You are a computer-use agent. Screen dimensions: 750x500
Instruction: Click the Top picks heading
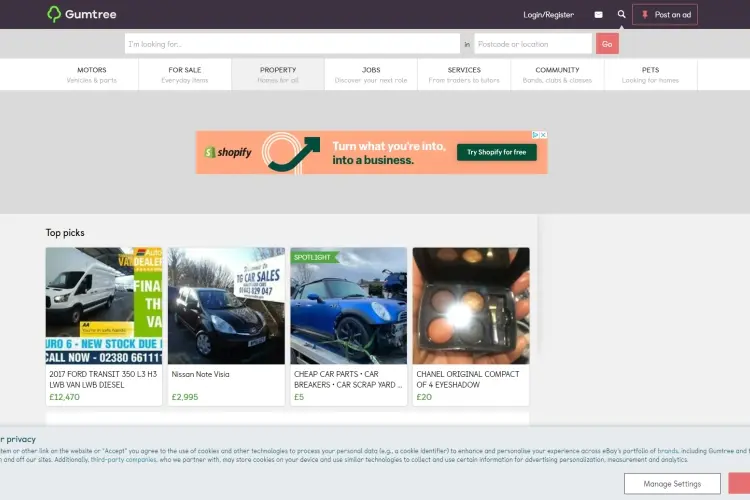pos(65,233)
